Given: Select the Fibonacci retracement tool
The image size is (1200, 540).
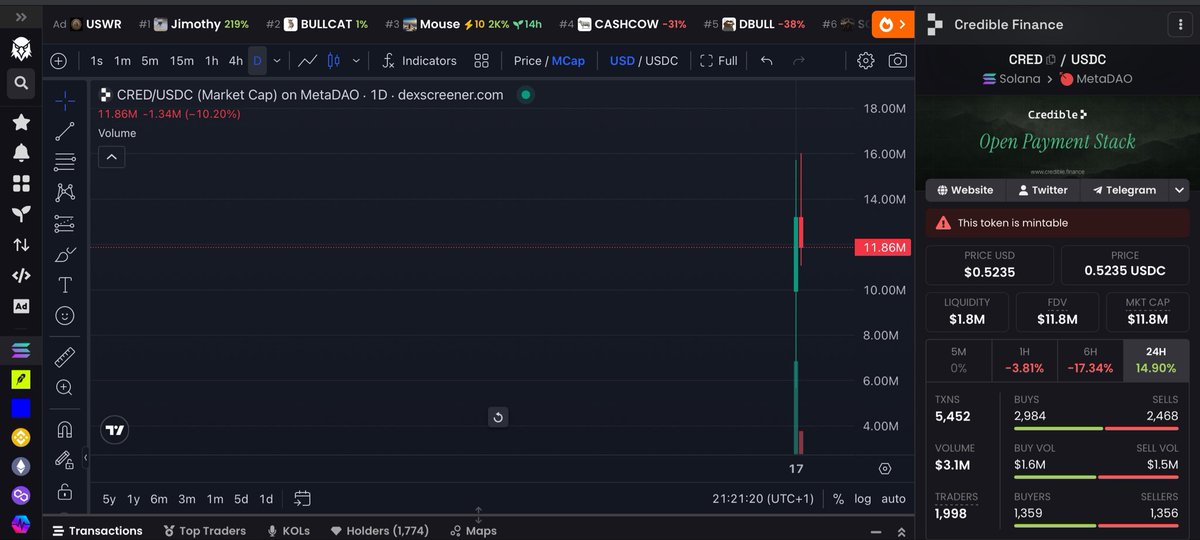Looking at the screenshot, I should [64, 161].
